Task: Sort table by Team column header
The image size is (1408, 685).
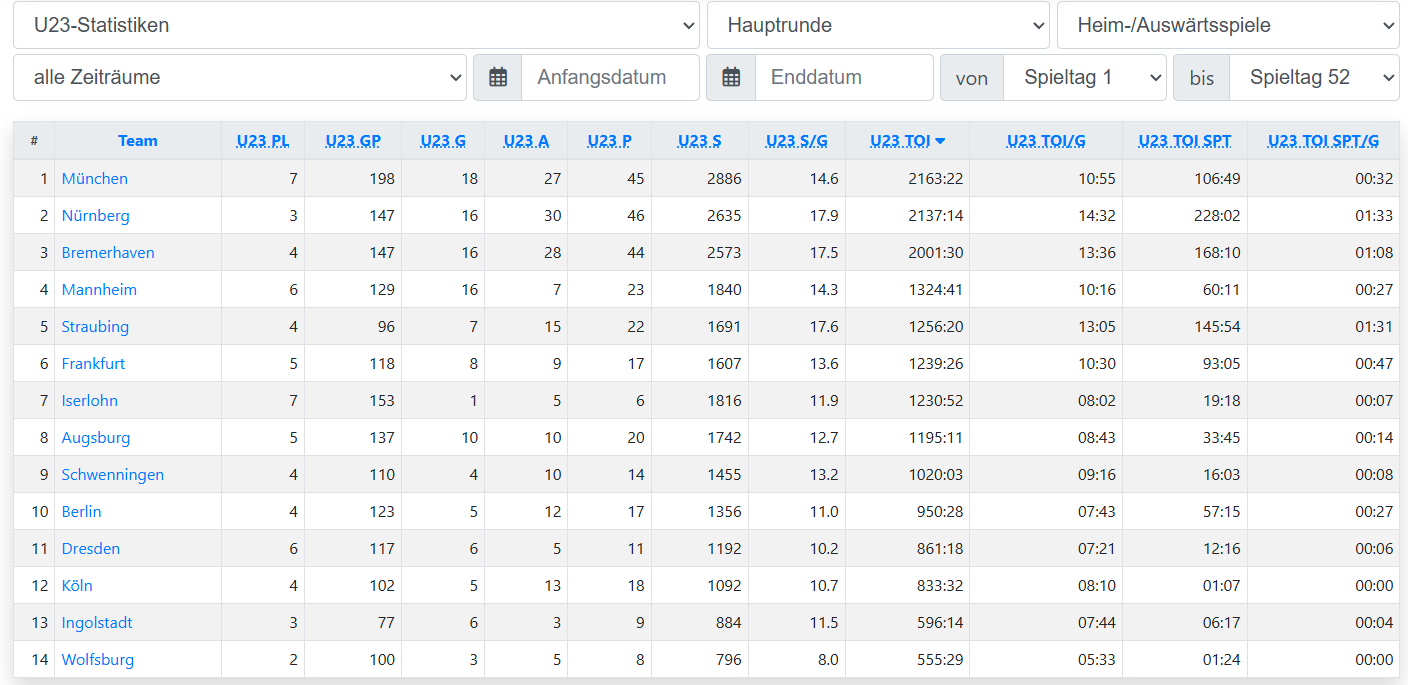Action: [138, 141]
